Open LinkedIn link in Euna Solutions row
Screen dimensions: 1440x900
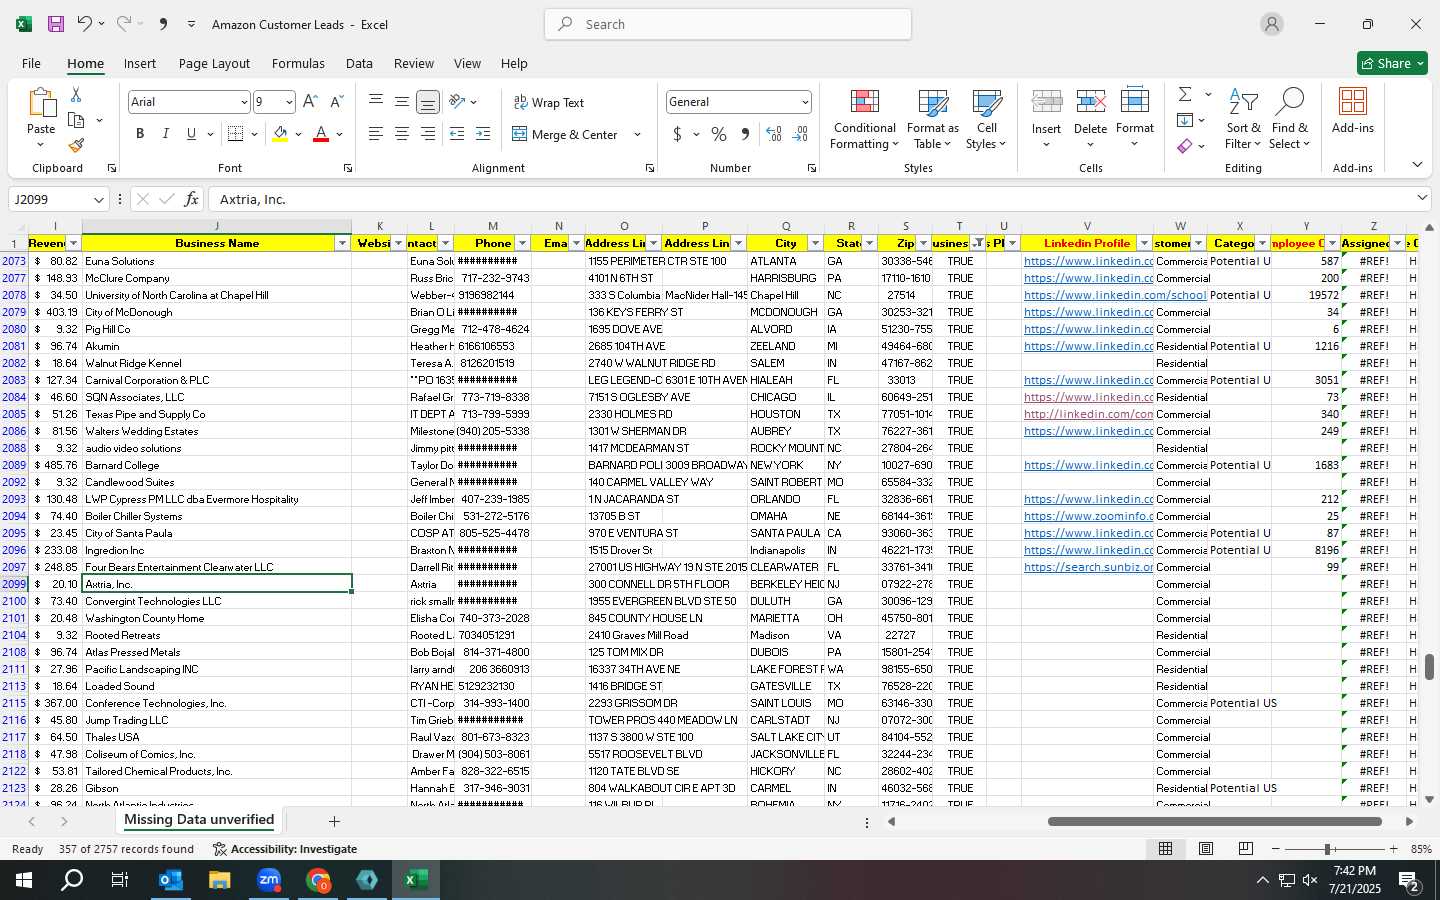point(1088,261)
